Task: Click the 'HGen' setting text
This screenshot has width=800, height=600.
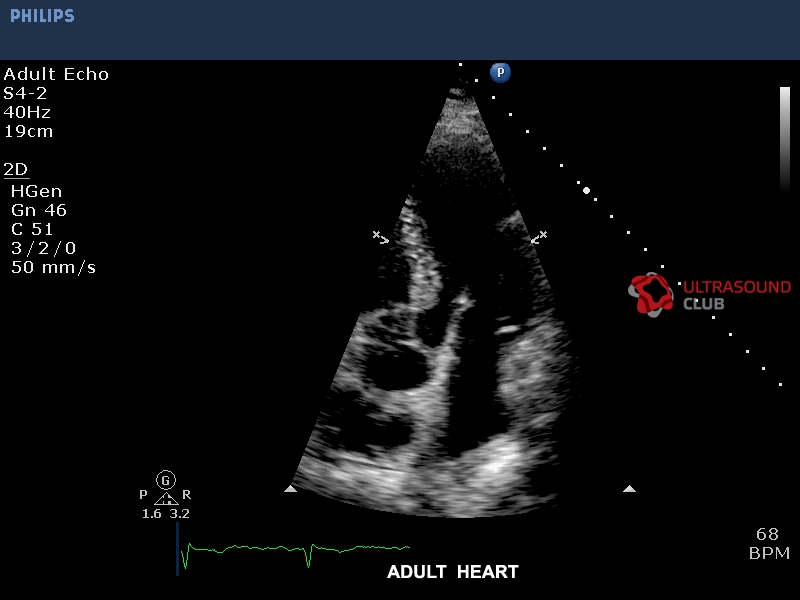Action: click(x=36, y=191)
